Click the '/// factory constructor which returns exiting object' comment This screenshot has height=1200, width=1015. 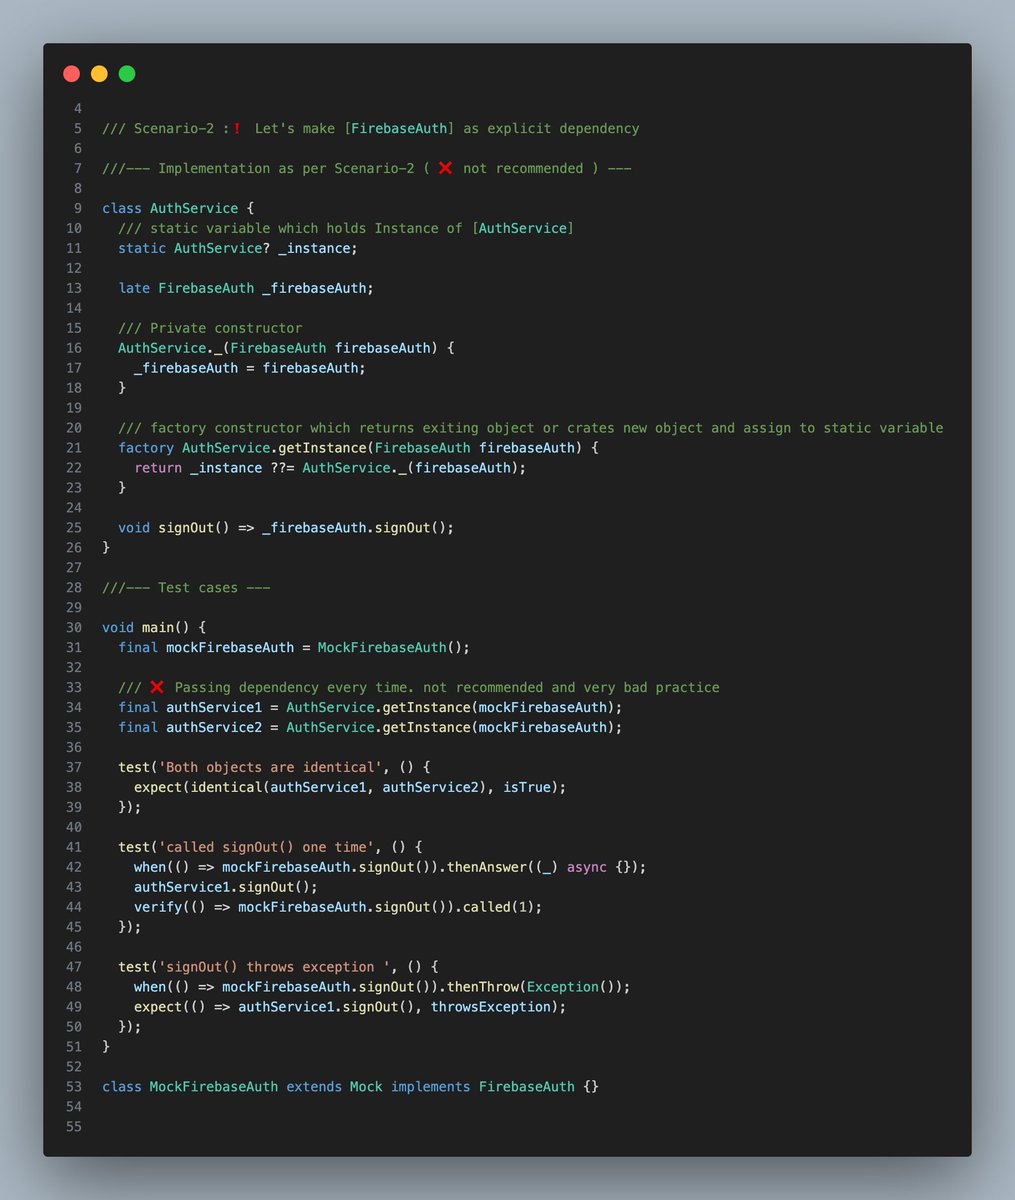[x=531, y=428]
